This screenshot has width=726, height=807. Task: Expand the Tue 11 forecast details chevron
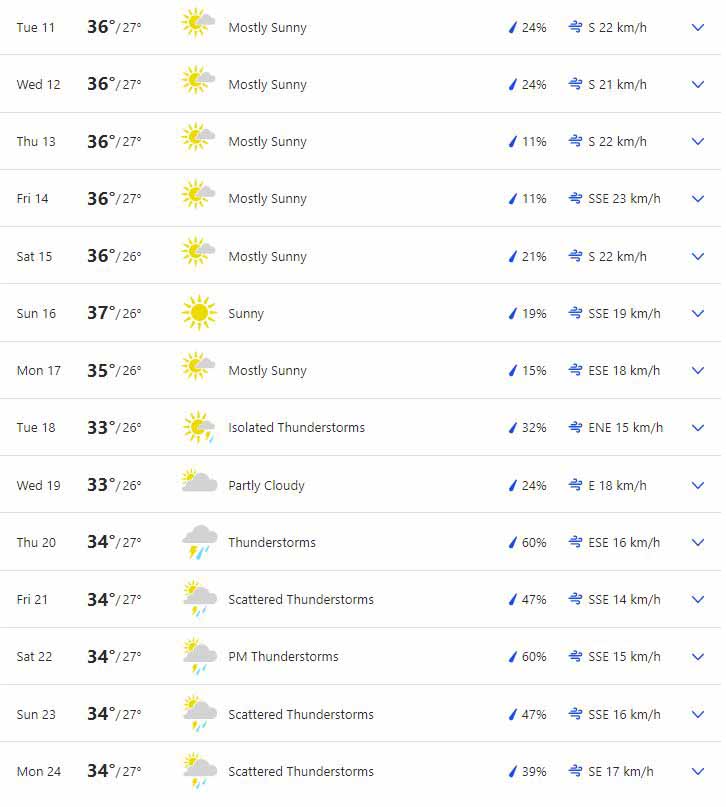coord(698,27)
